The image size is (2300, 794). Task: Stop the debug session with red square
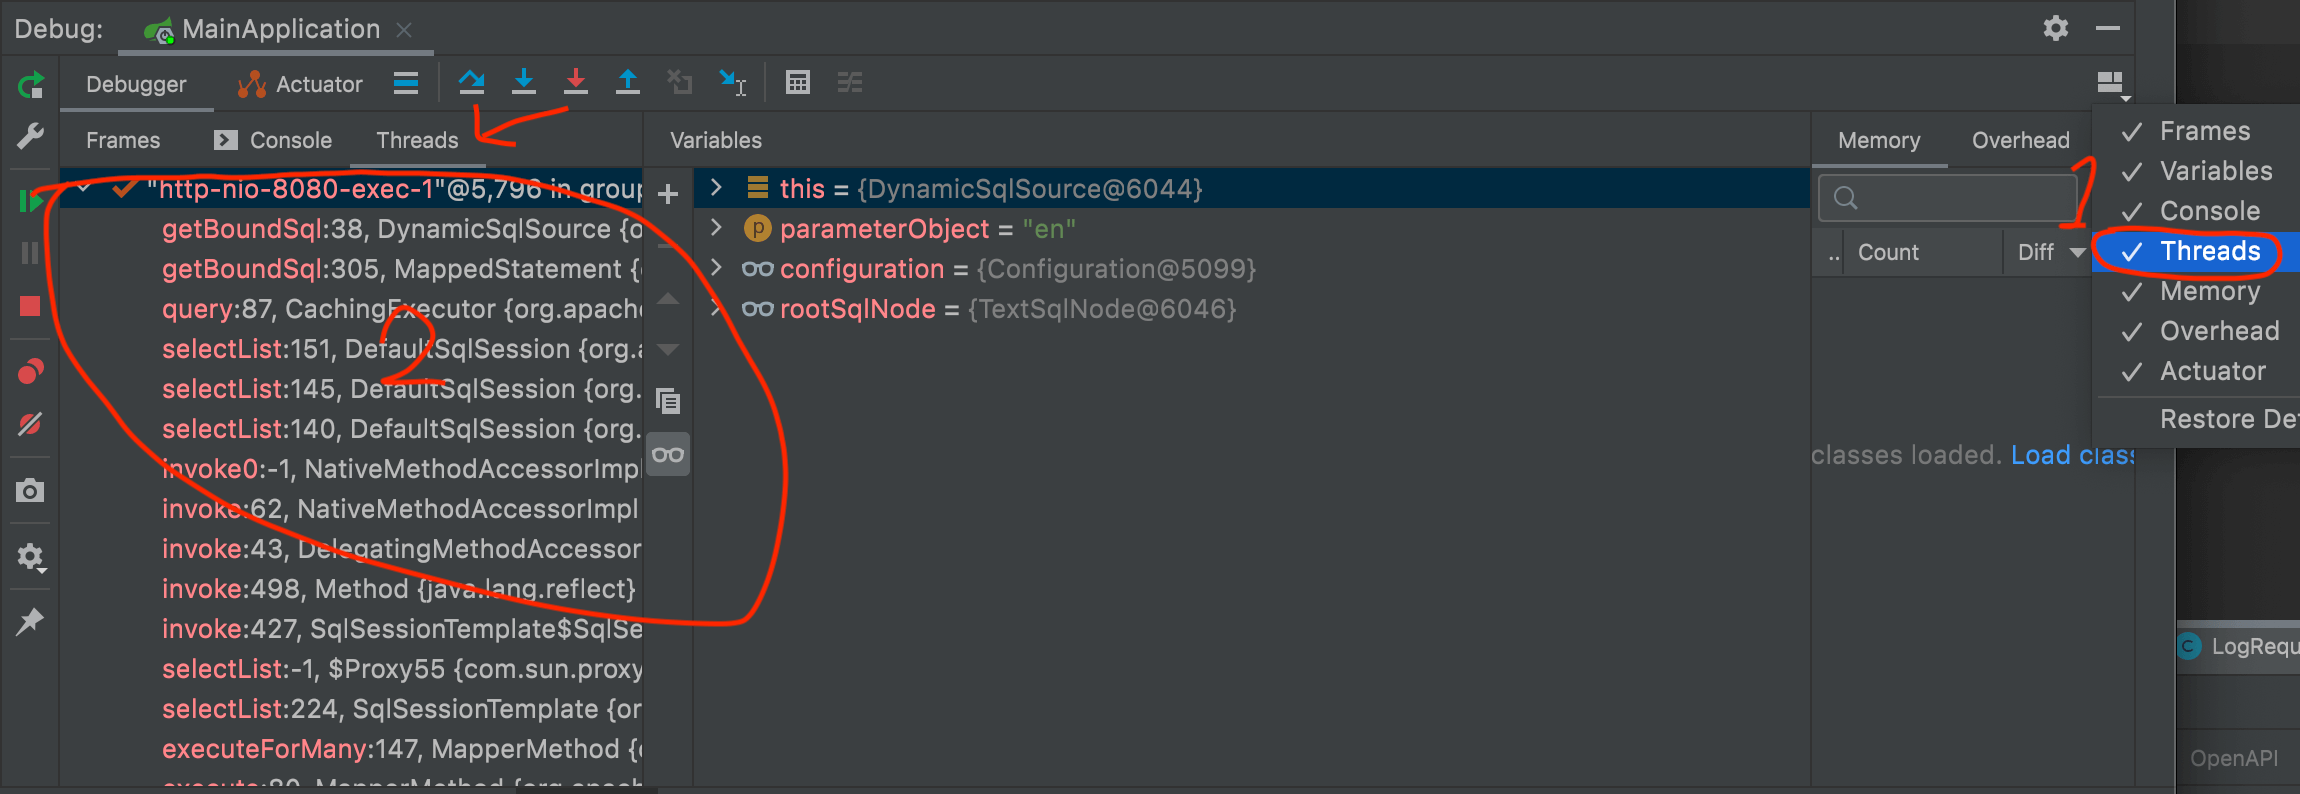coord(30,306)
